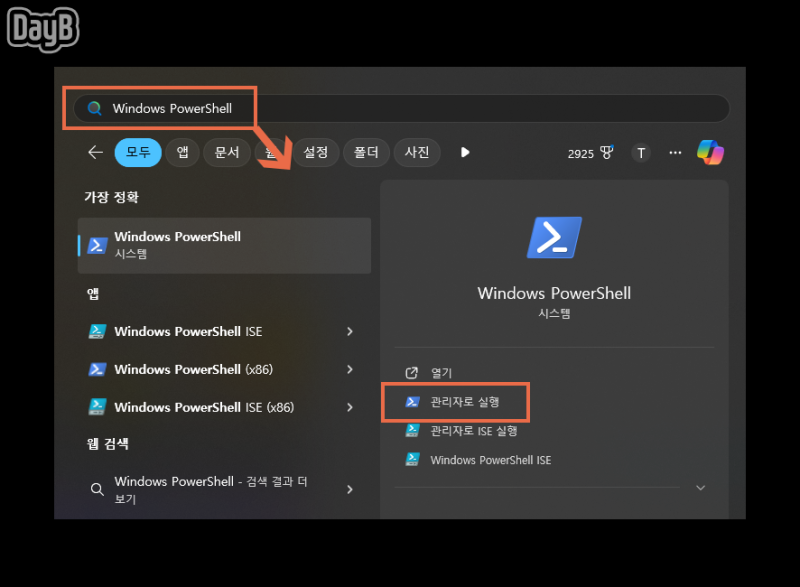
Task: Switch to the 폴더 filter tab
Action: click(366, 152)
